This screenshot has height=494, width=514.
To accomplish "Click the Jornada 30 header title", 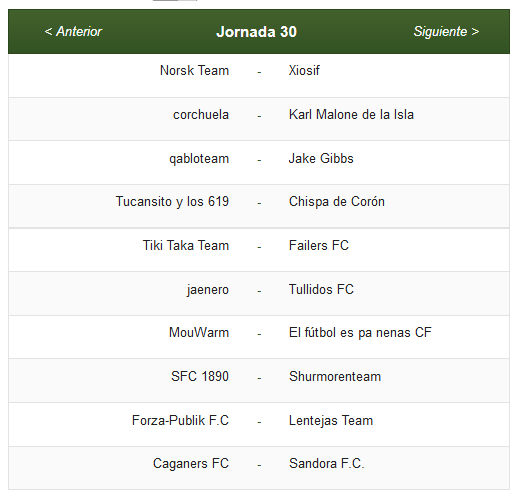I will (x=256, y=32).
